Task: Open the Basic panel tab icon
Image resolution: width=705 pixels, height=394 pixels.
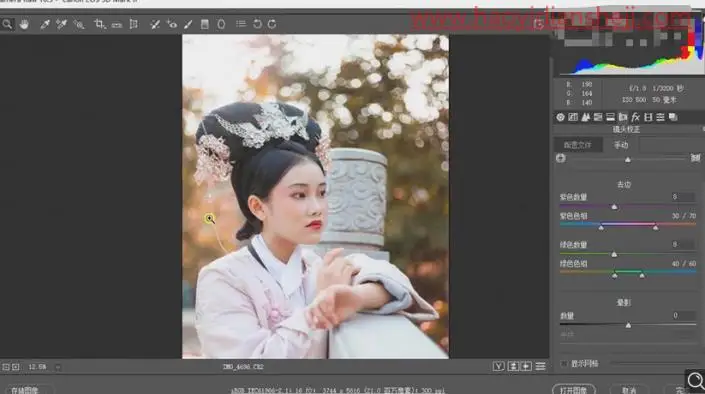Action: (x=560, y=117)
